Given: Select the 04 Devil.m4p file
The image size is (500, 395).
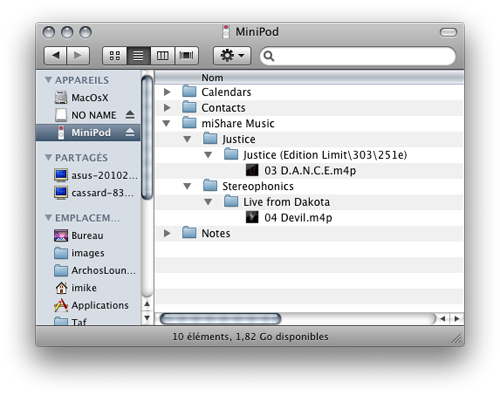Looking at the screenshot, I should 298,218.
